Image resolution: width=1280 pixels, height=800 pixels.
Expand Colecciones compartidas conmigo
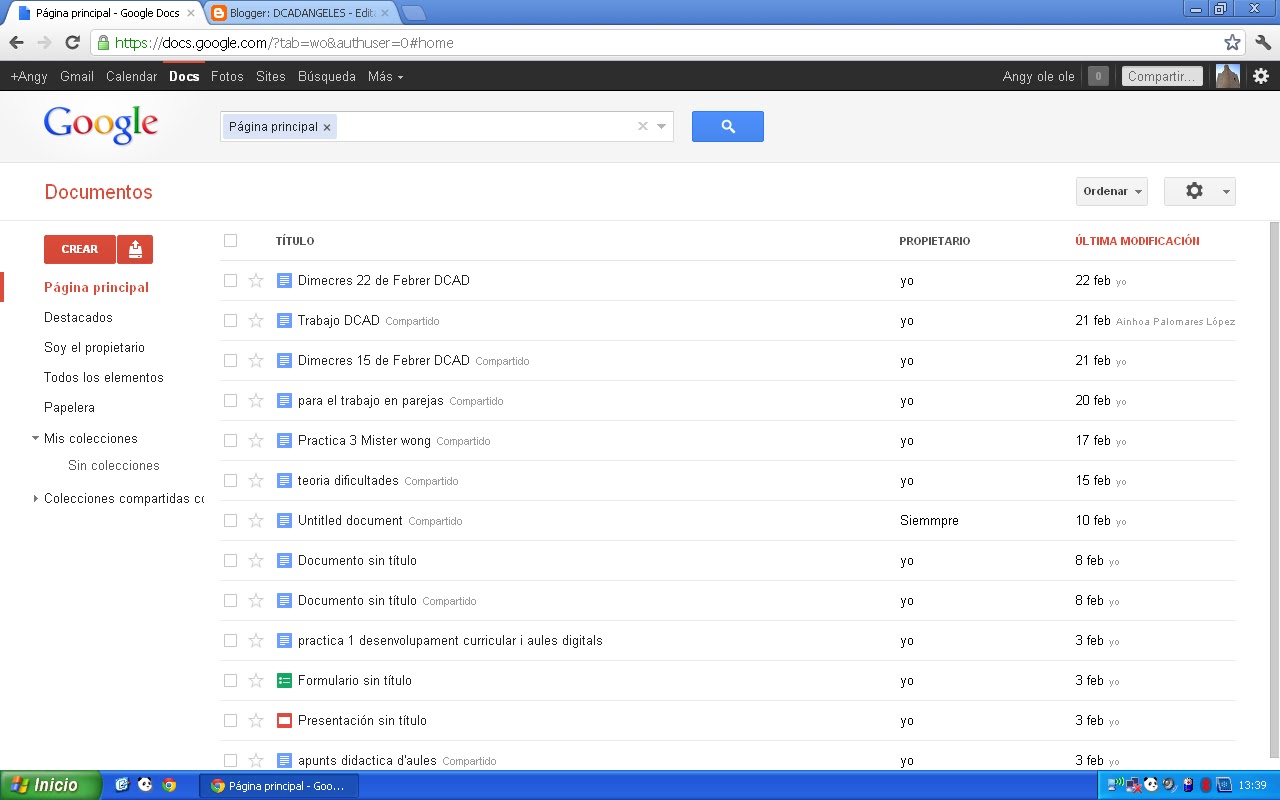click(x=36, y=498)
